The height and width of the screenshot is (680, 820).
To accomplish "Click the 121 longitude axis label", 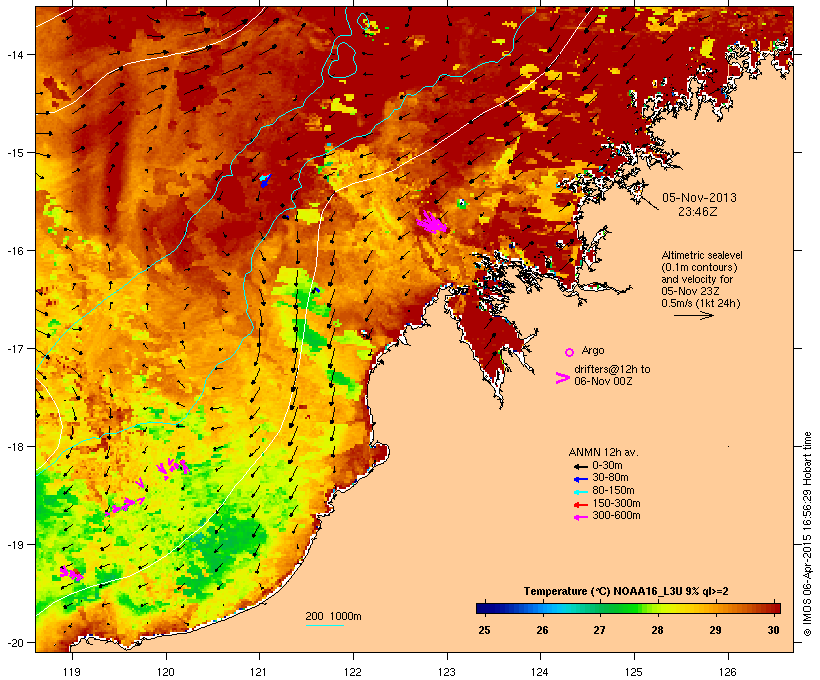I will pyautogui.click(x=259, y=672).
